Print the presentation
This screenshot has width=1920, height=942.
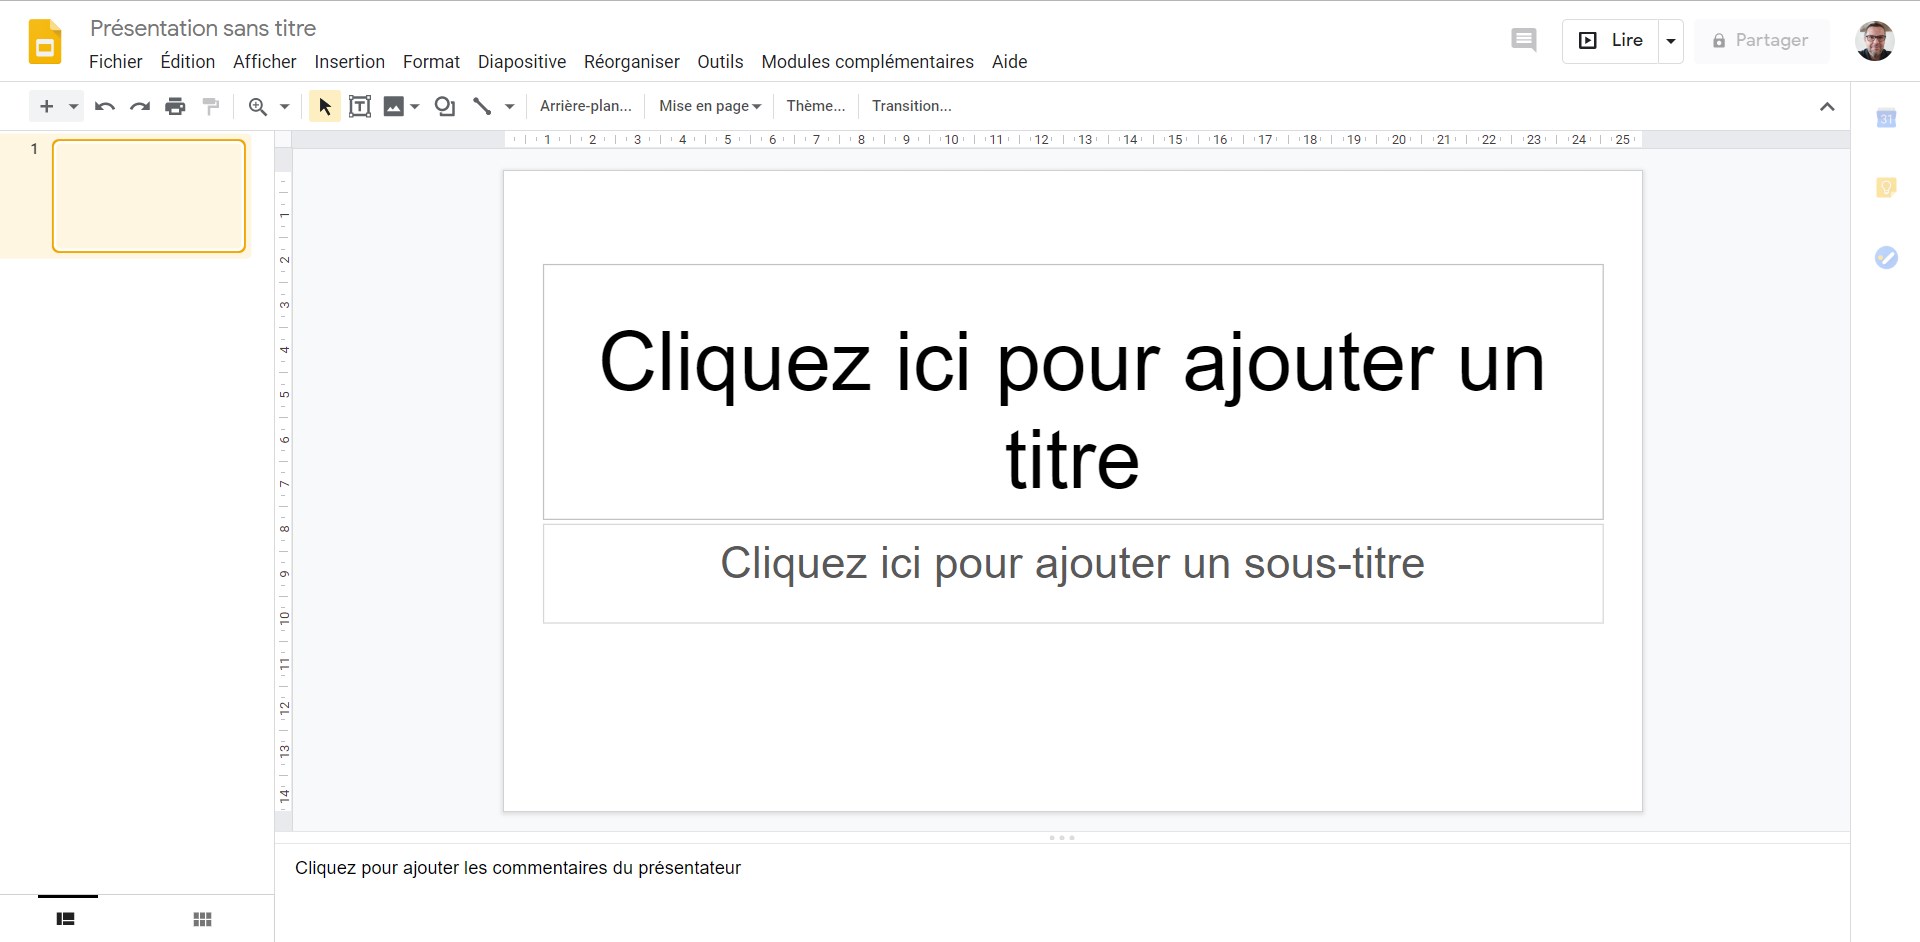[175, 106]
